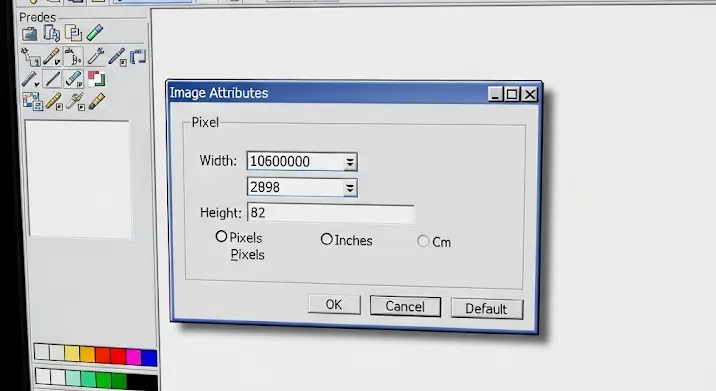Click the blank preview box in left panel
Image resolution: width=716 pixels, height=391 pixels.
pyautogui.click(x=79, y=180)
